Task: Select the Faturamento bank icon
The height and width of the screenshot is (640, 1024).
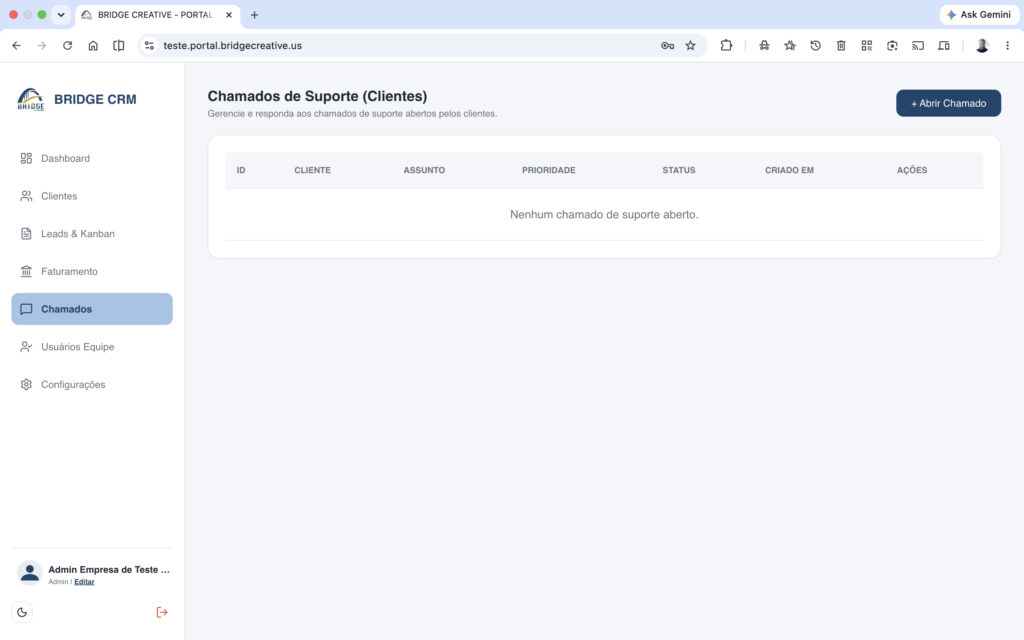Action: point(26,271)
